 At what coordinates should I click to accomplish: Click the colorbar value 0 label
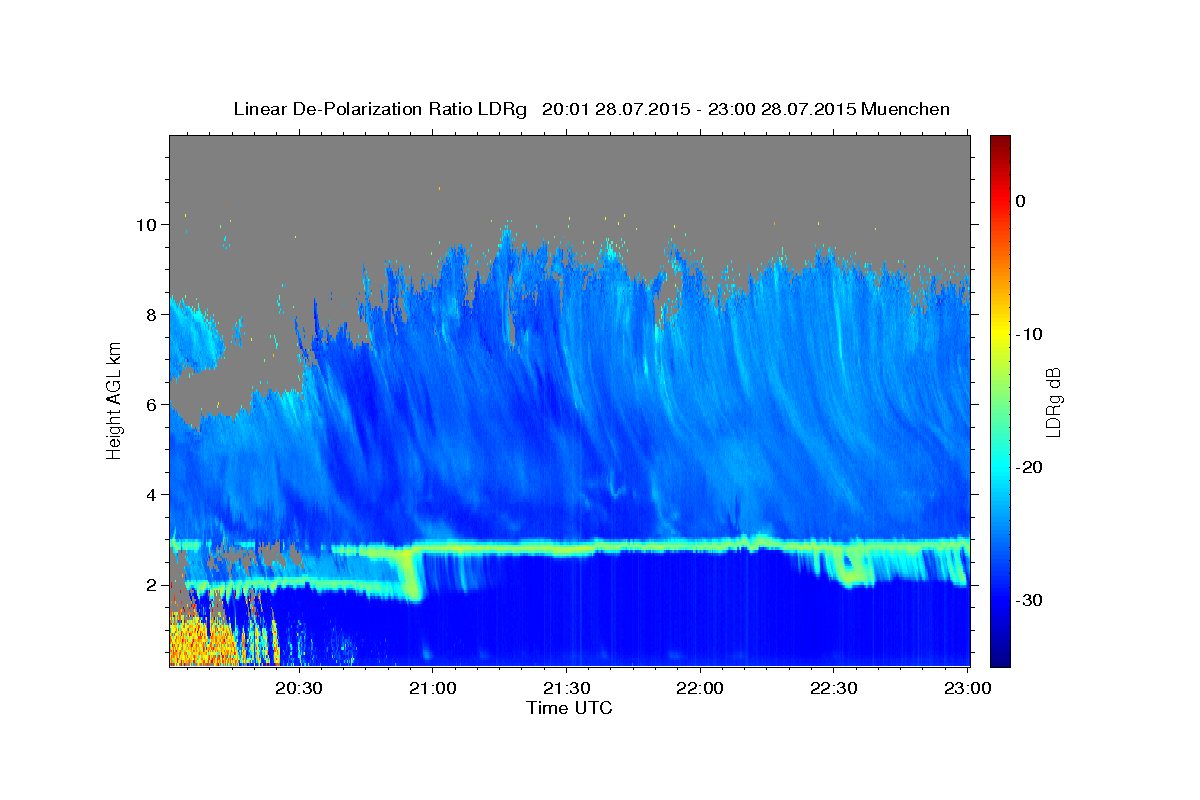(x=1021, y=201)
